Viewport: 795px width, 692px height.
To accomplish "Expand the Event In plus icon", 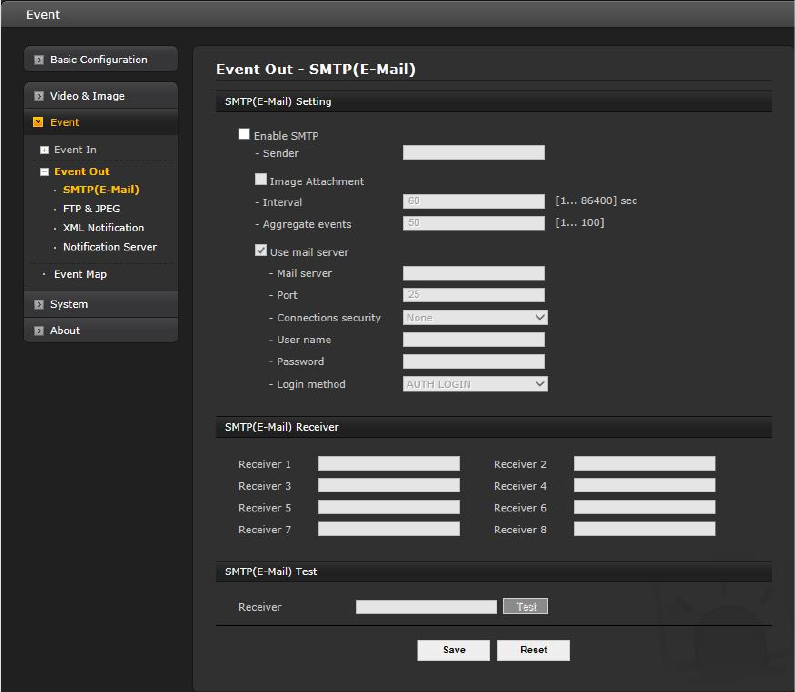I will [x=44, y=150].
